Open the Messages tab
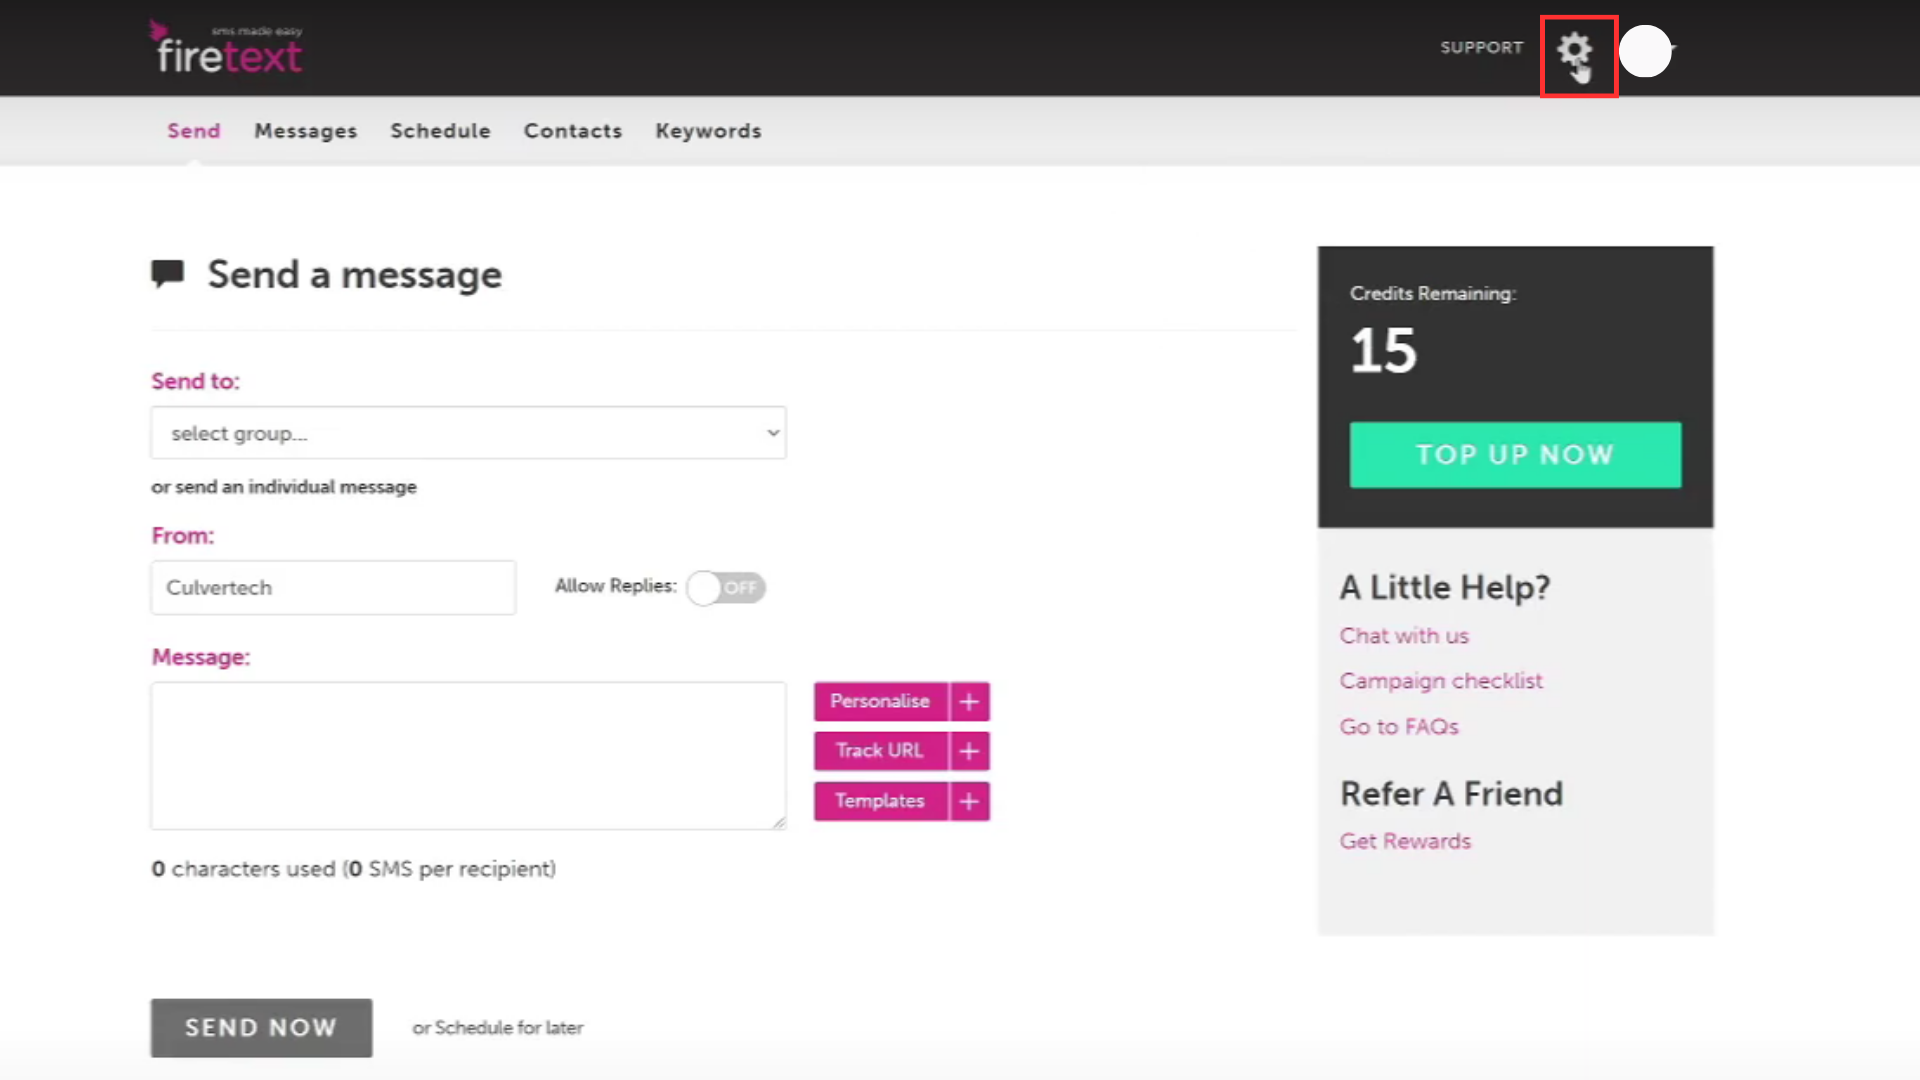 tap(305, 131)
